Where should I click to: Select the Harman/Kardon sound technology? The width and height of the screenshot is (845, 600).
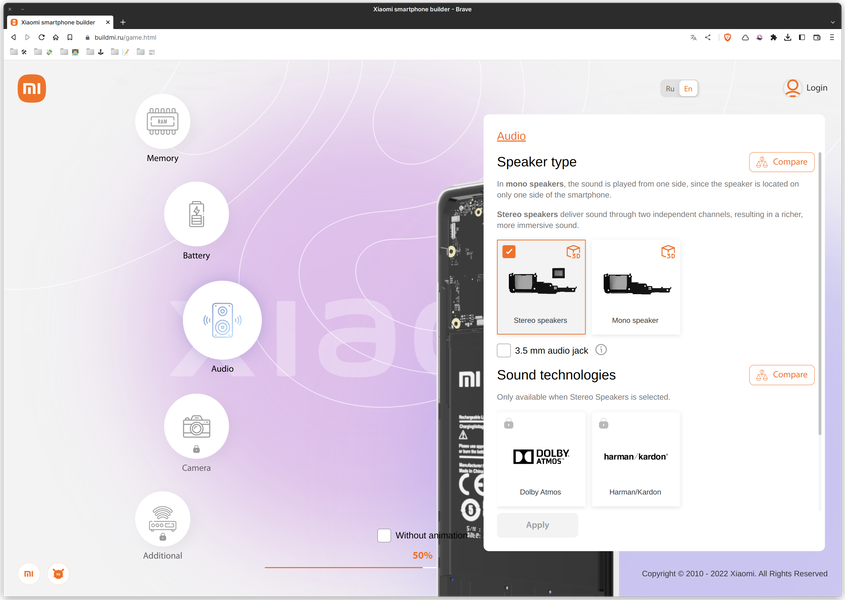tap(636, 459)
